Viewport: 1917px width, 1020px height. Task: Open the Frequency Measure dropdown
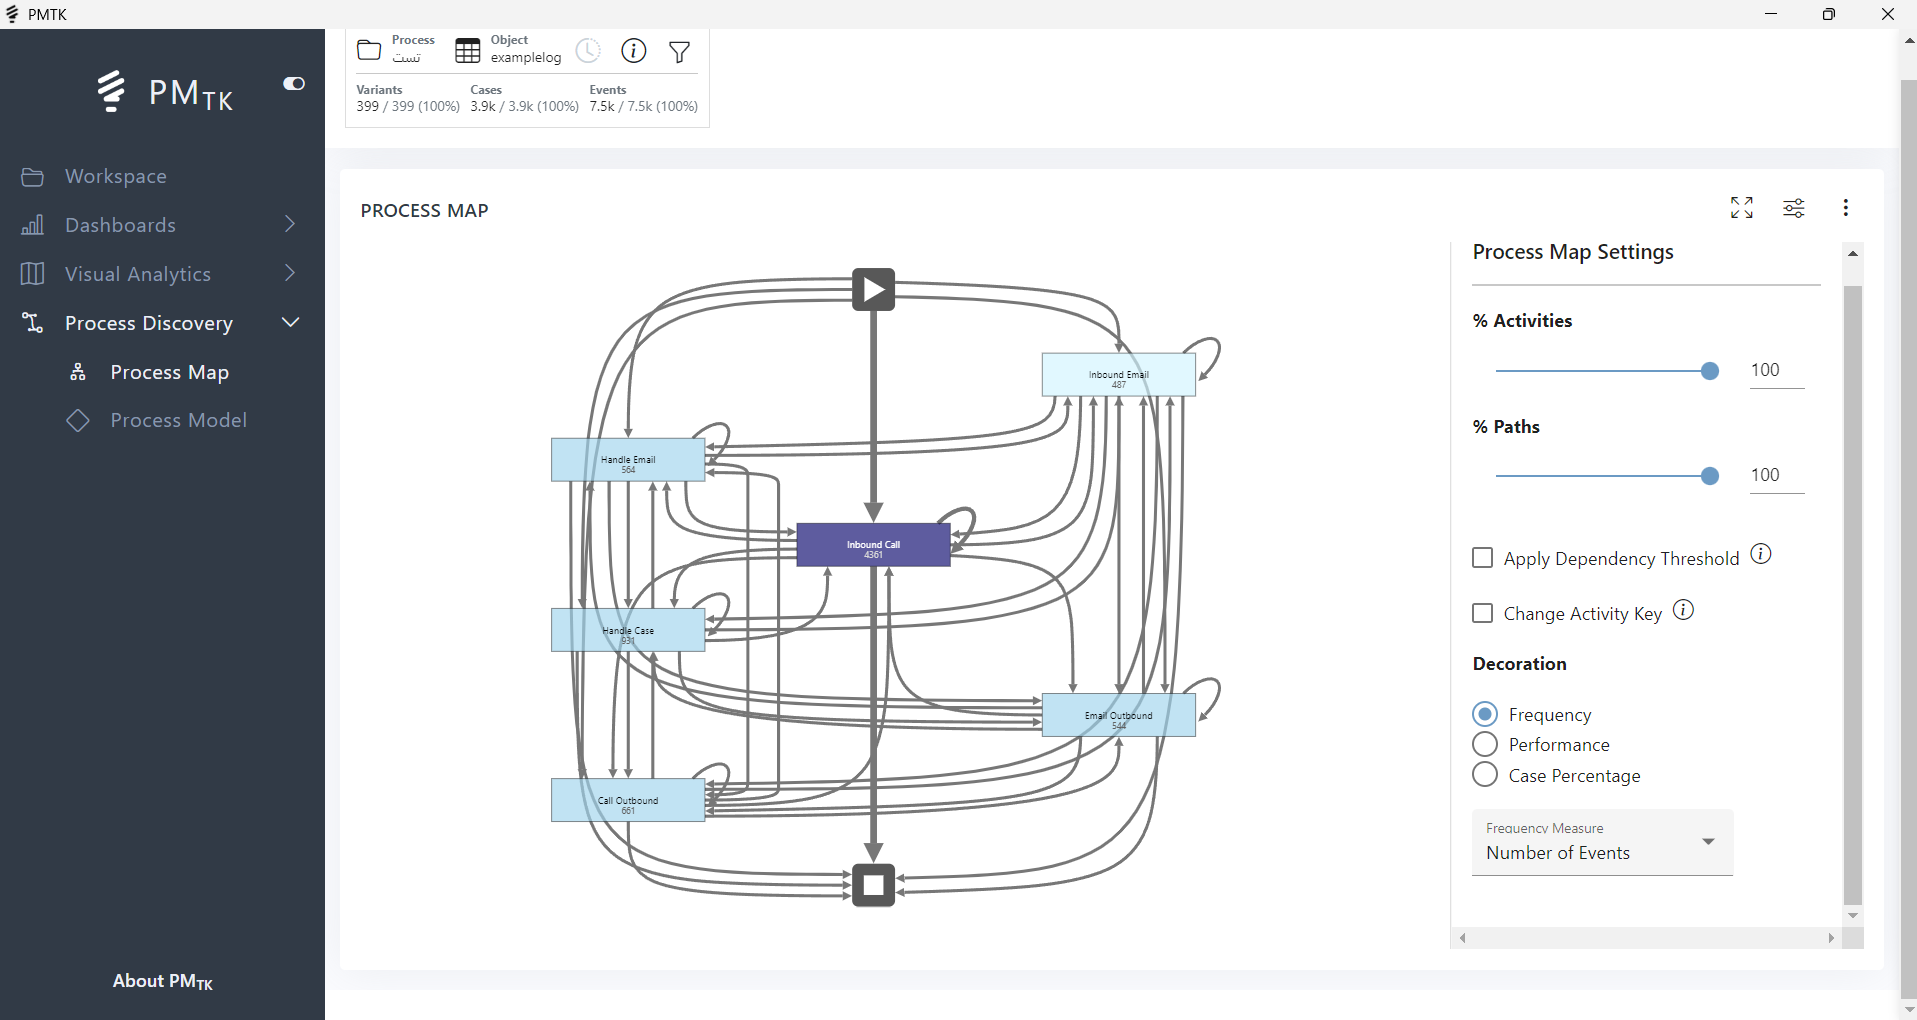(1602, 843)
